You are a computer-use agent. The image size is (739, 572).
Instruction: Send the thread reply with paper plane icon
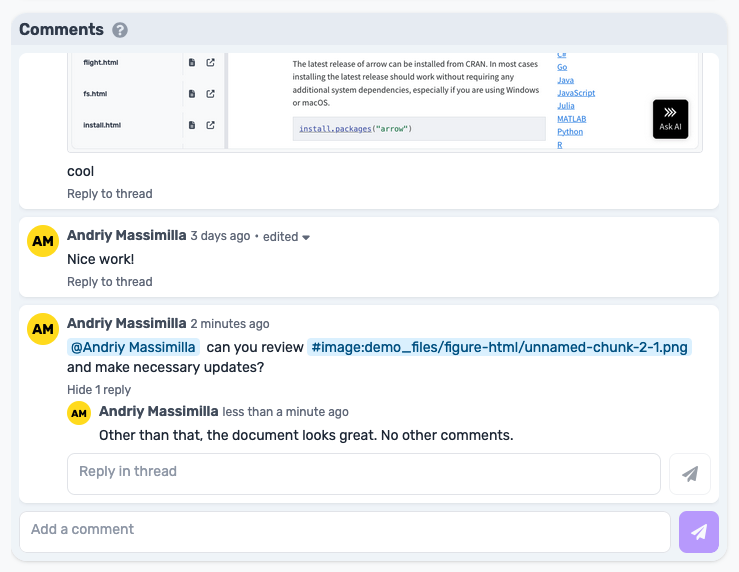point(690,474)
